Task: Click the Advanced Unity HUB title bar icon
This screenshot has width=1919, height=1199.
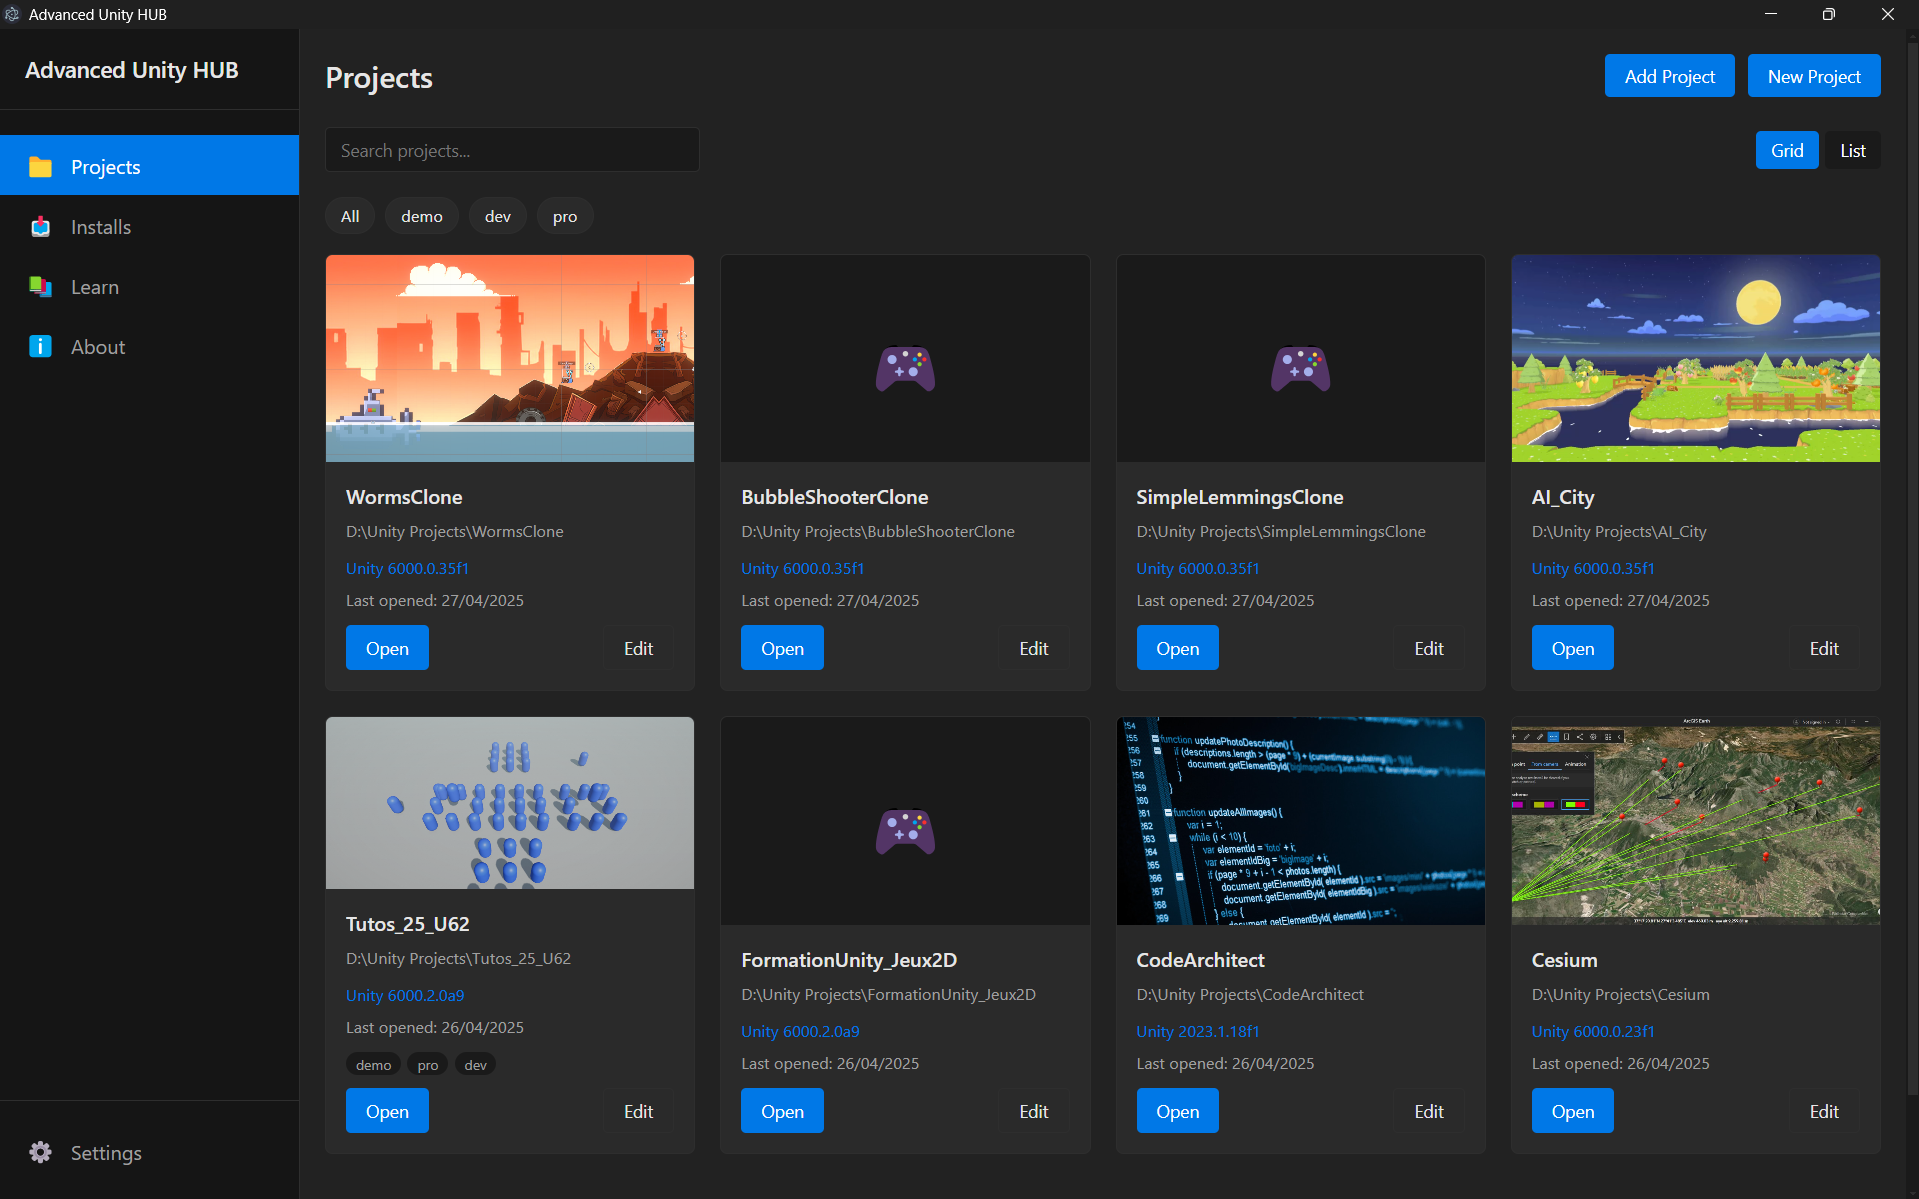Action: [x=12, y=14]
